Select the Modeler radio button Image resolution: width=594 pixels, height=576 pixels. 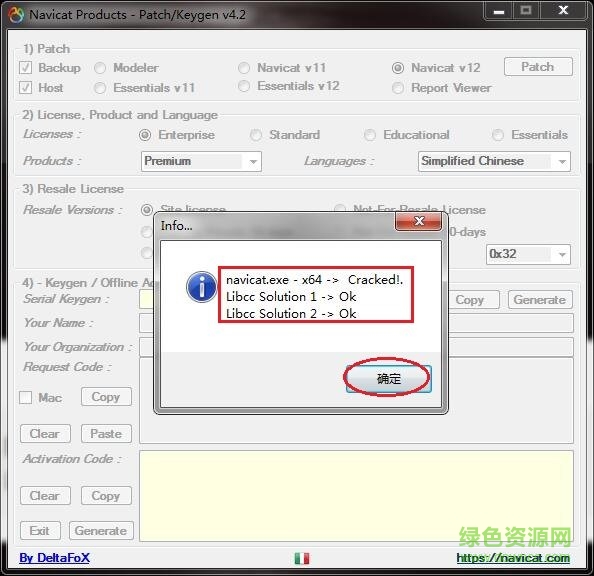[x=100, y=68]
